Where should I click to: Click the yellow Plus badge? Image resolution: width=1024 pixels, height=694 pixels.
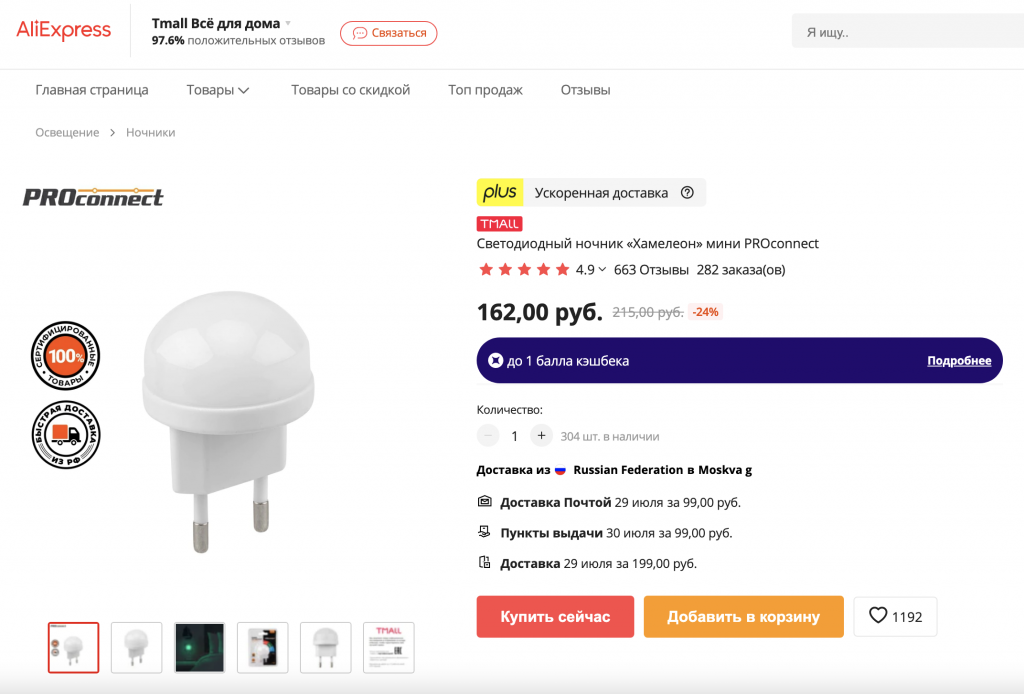click(x=500, y=193)
